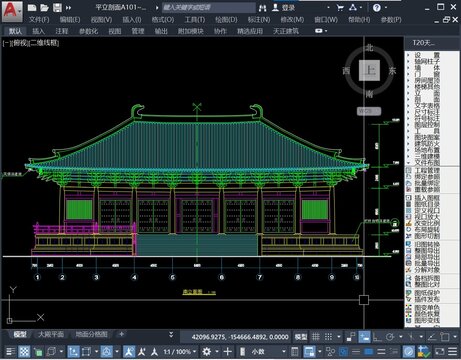The image size is (461, 360).
Task: Click the Save floppy disk icon
Action: [x=57, y=8]
